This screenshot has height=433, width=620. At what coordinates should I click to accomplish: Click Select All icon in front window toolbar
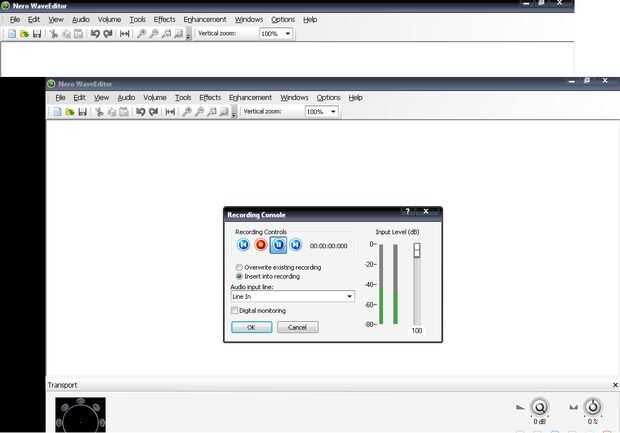(170, 112)
